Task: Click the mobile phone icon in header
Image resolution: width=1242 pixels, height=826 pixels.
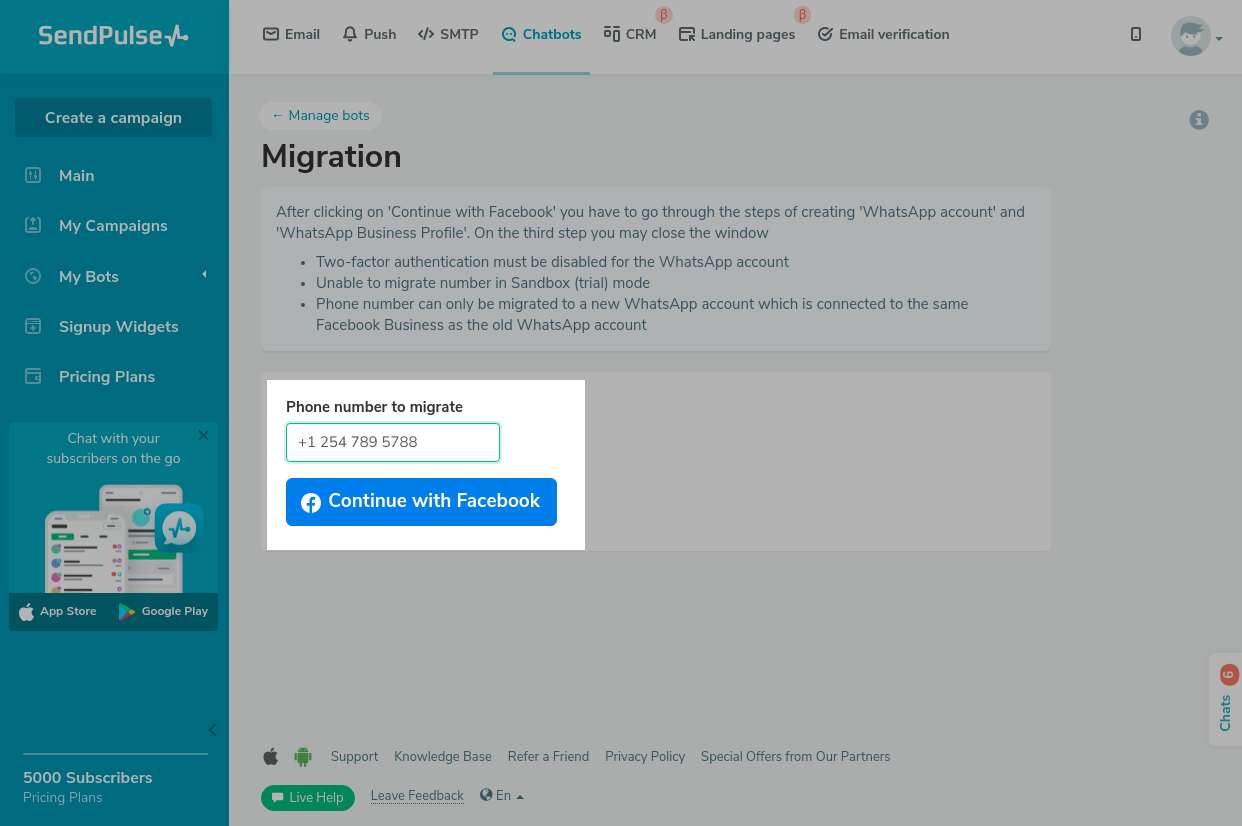Action: click(x=1136, y=34)
